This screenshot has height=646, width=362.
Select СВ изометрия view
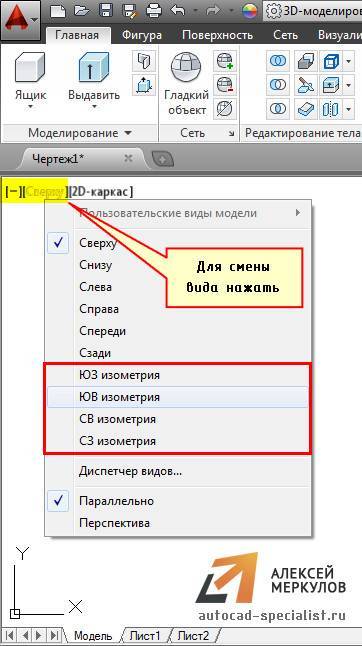pos(177,419)
